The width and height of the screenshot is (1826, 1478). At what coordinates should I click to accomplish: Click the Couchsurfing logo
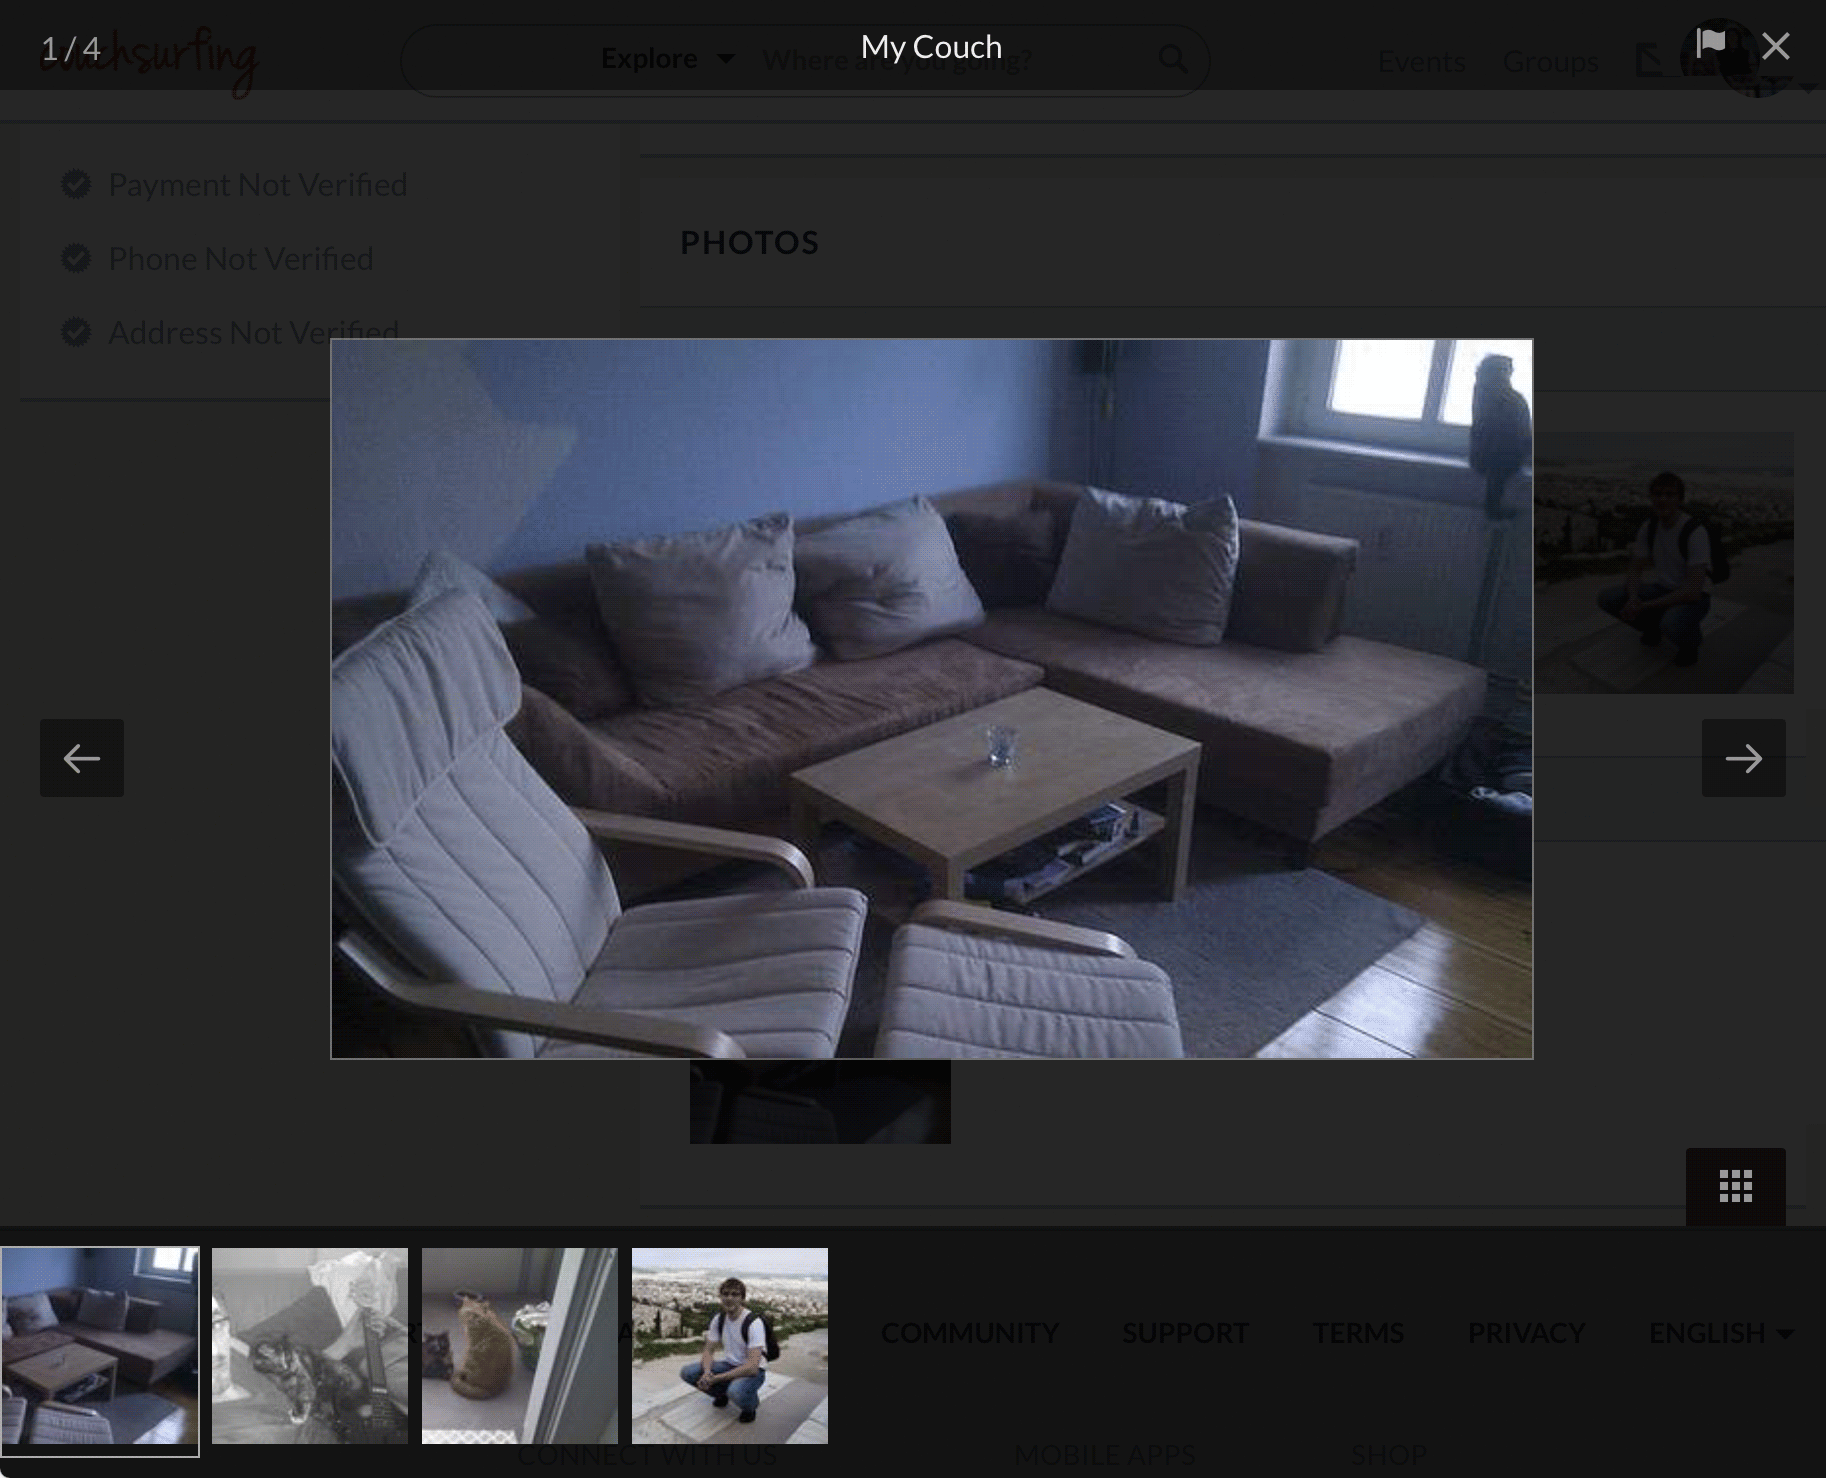[150, 60]
